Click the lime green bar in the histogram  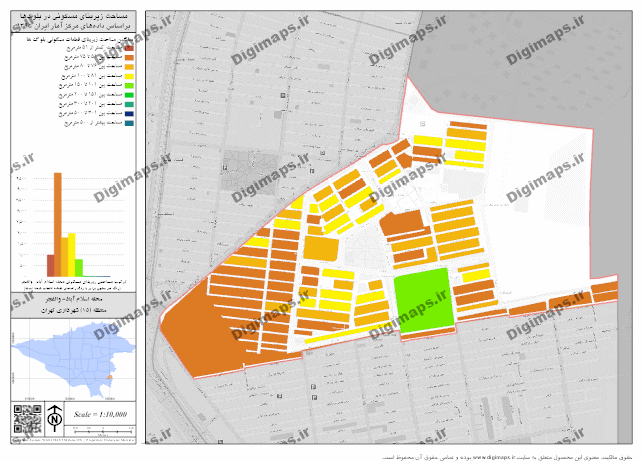point(79,268)
